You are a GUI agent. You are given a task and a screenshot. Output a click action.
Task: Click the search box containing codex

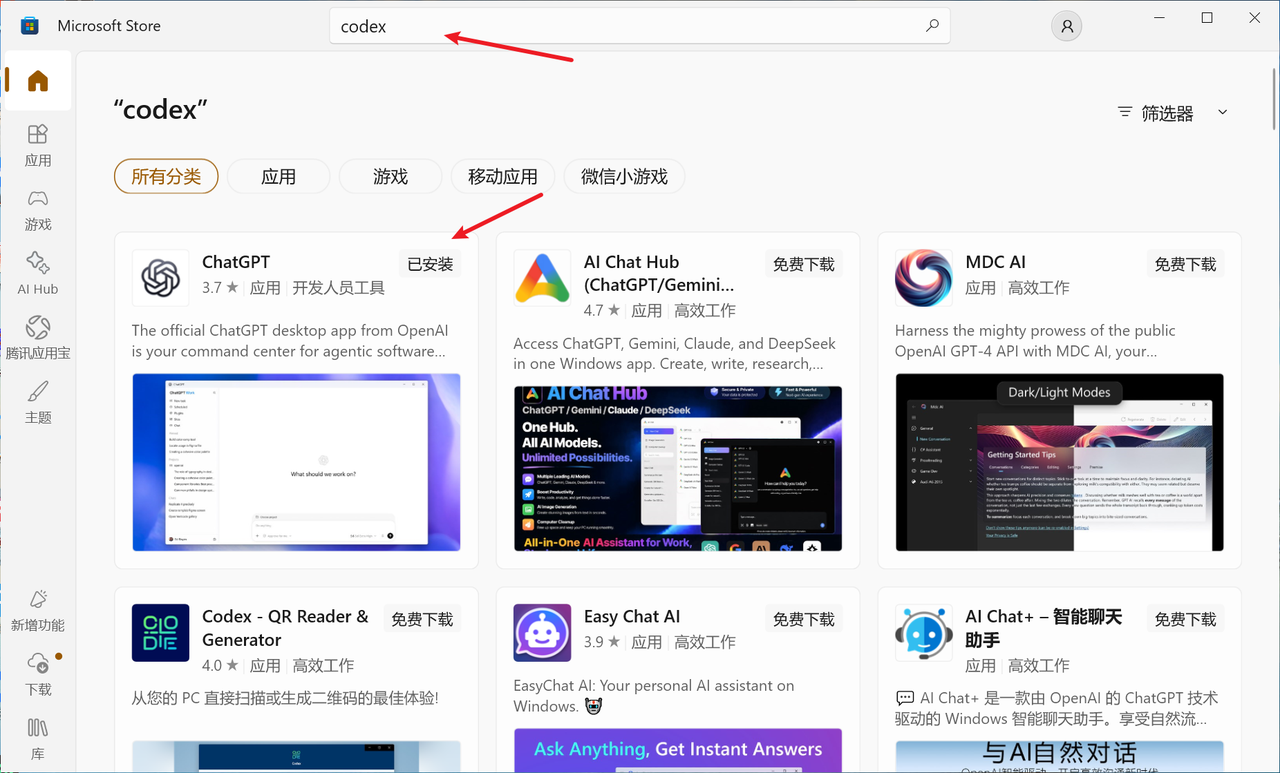(640, 26)
